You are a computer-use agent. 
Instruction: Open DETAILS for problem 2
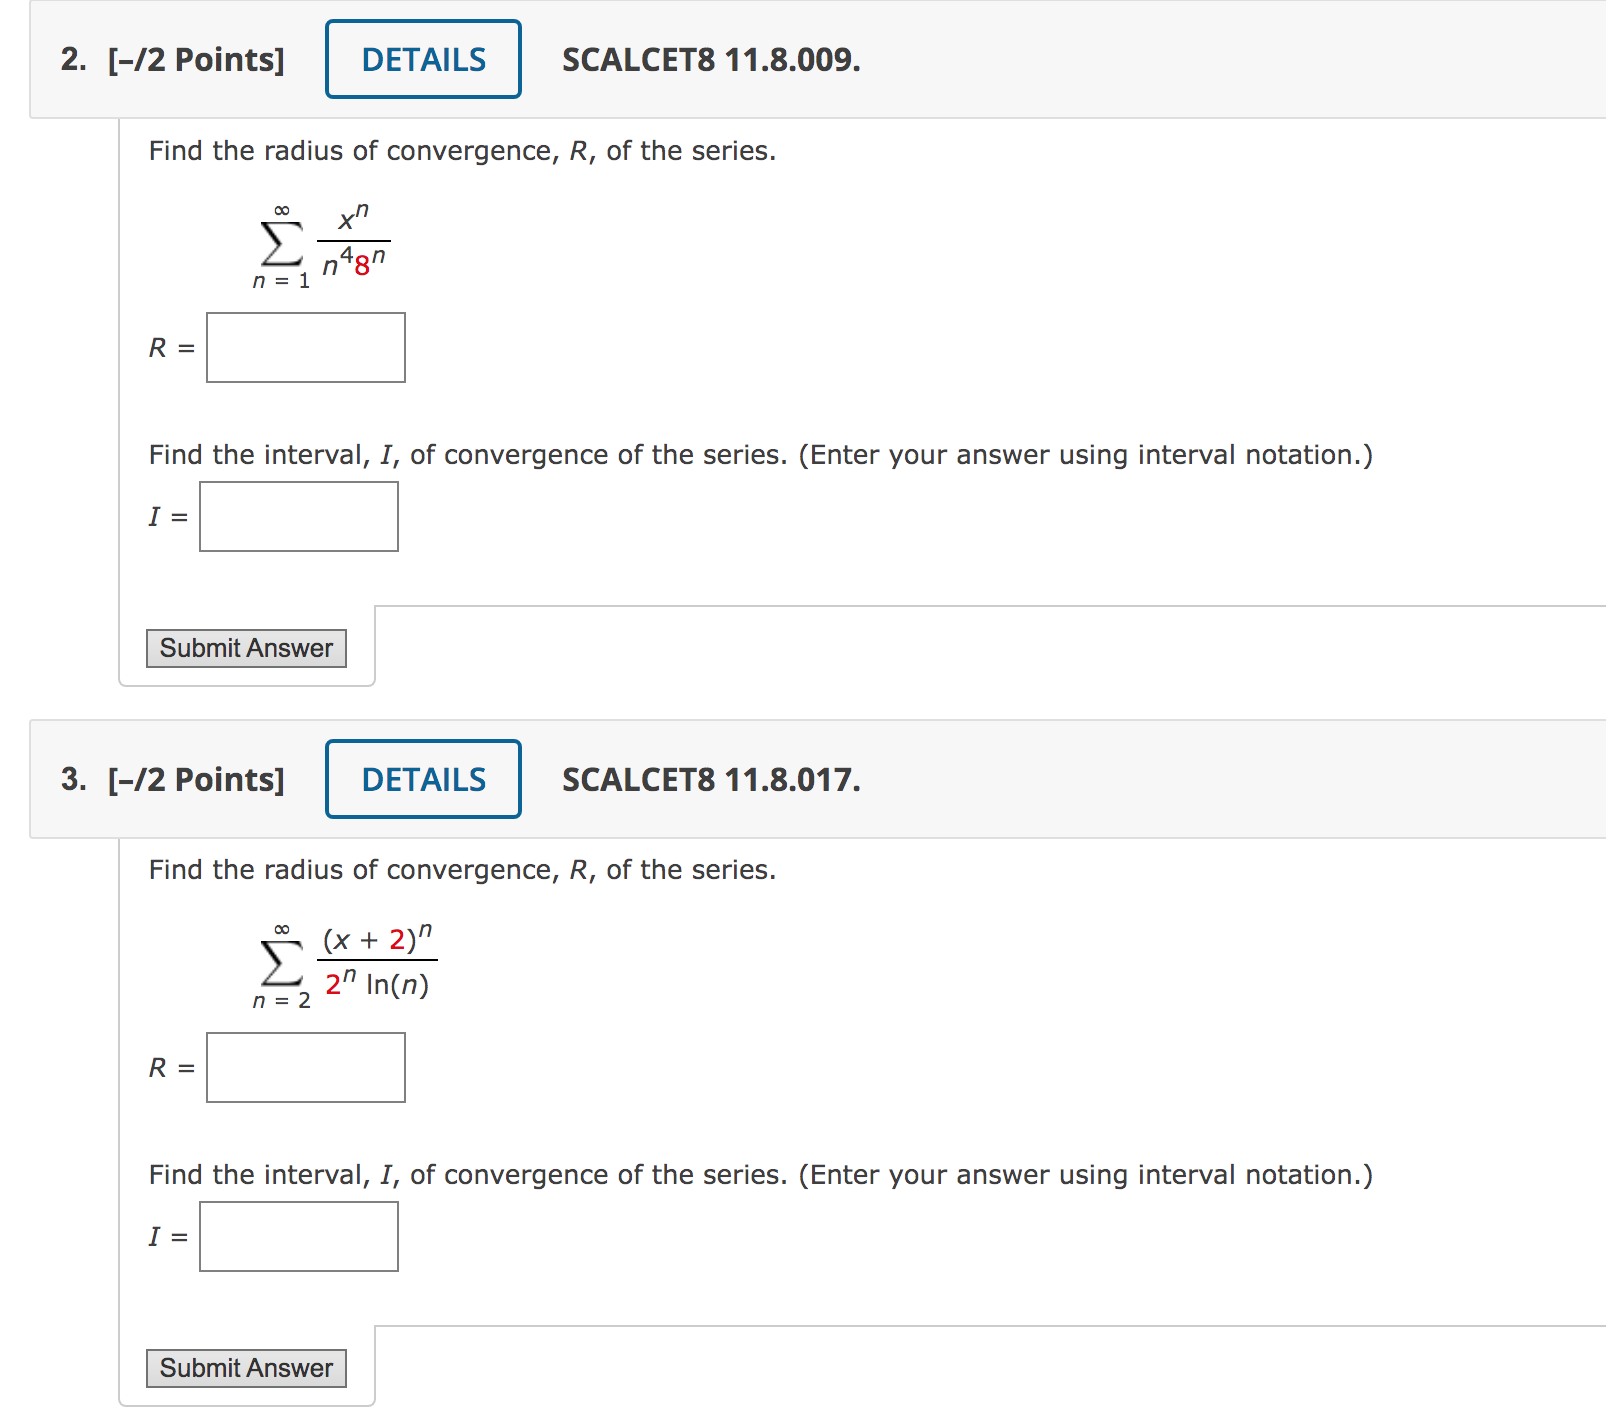click(x=422, y=59)
